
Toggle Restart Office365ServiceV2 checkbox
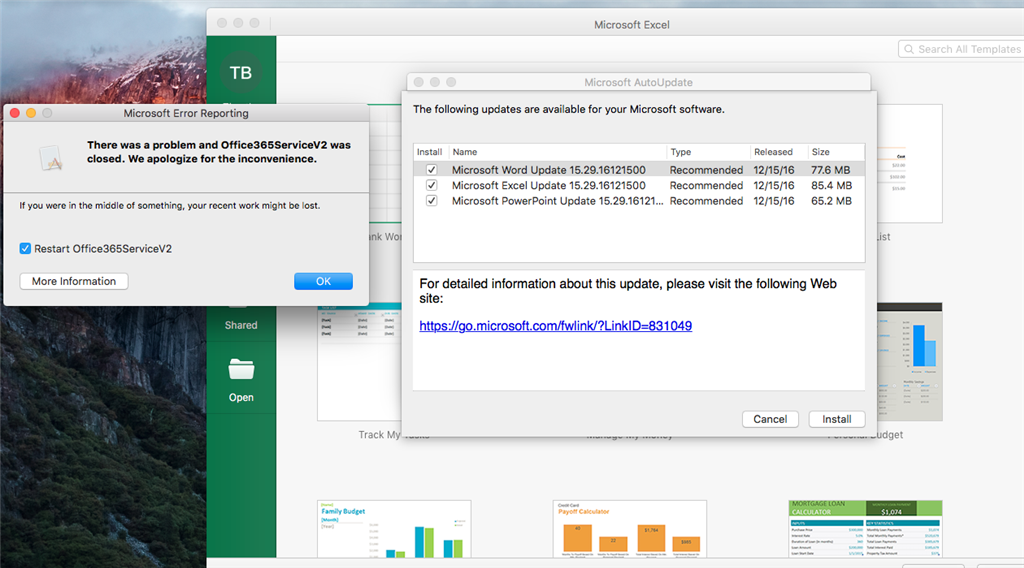coord(25,249)
